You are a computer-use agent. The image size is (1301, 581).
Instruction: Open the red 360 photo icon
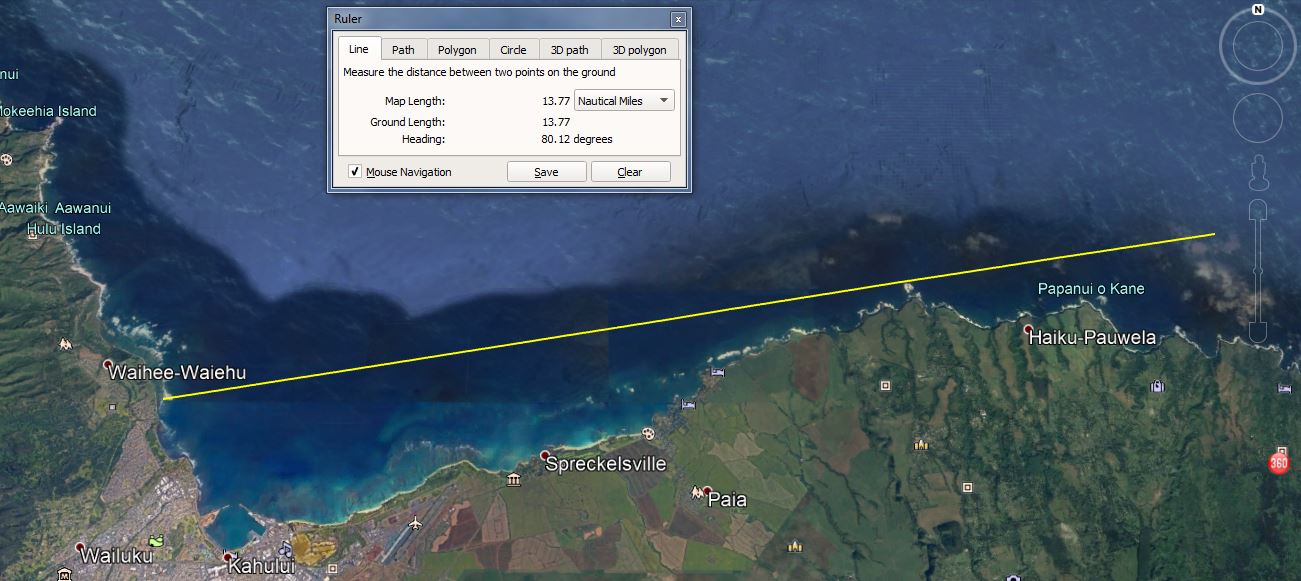(1277, 462)
